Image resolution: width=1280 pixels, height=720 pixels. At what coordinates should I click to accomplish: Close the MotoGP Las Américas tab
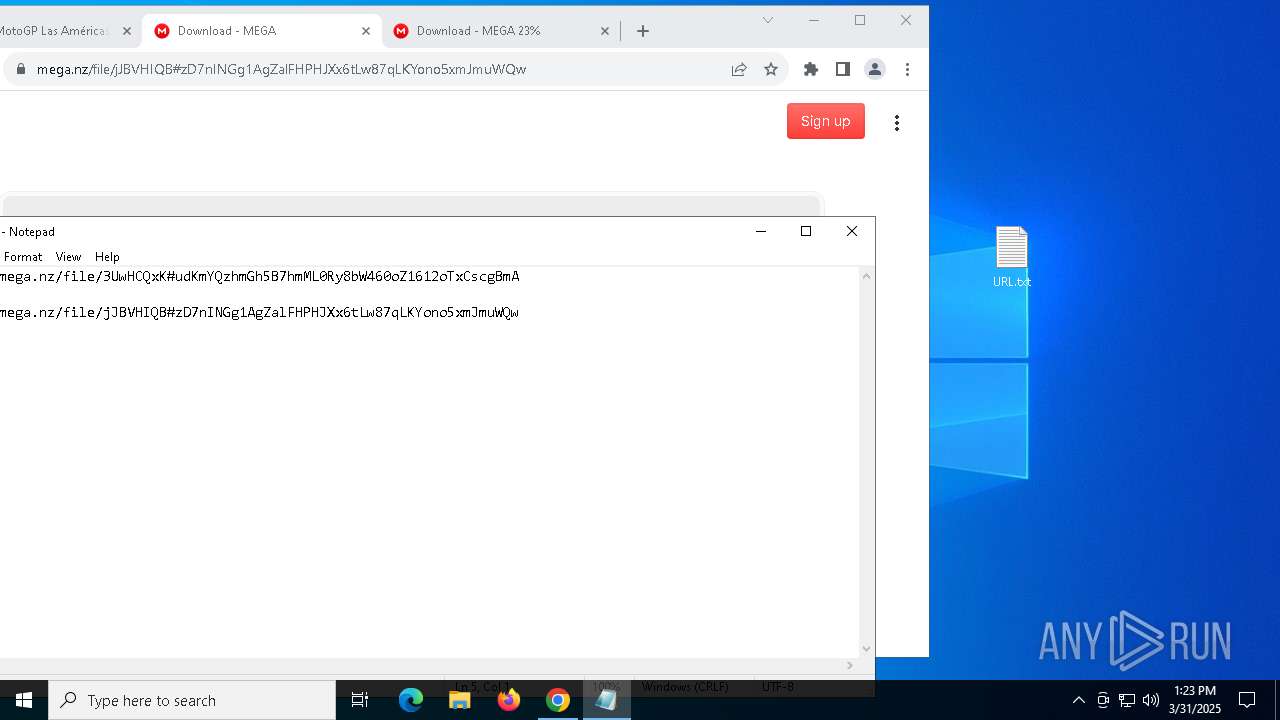[127, 31]
